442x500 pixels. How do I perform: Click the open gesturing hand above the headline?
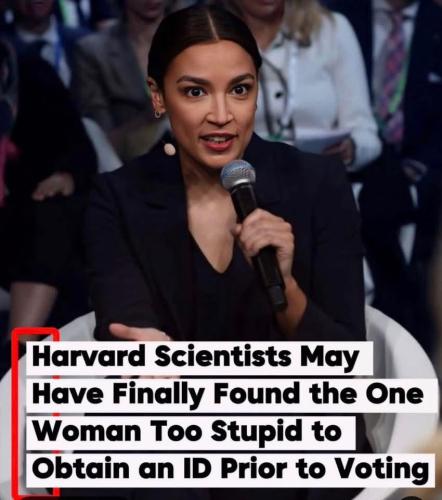point(138,333)
